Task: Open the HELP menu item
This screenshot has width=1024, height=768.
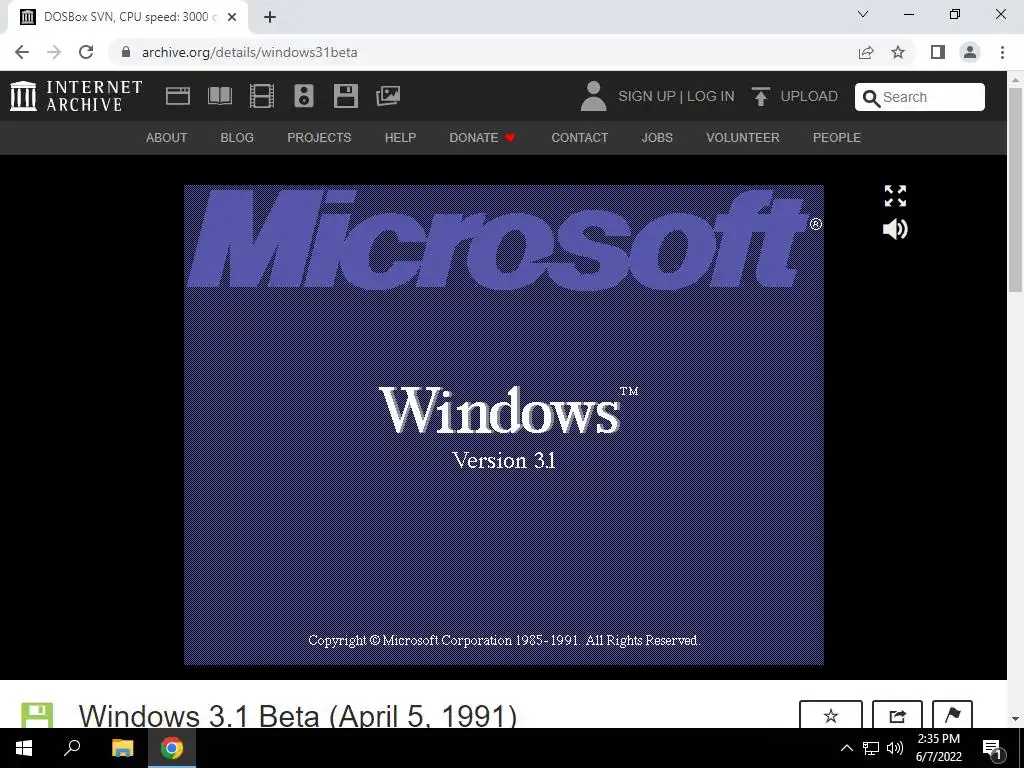Action: click(400, 138)
